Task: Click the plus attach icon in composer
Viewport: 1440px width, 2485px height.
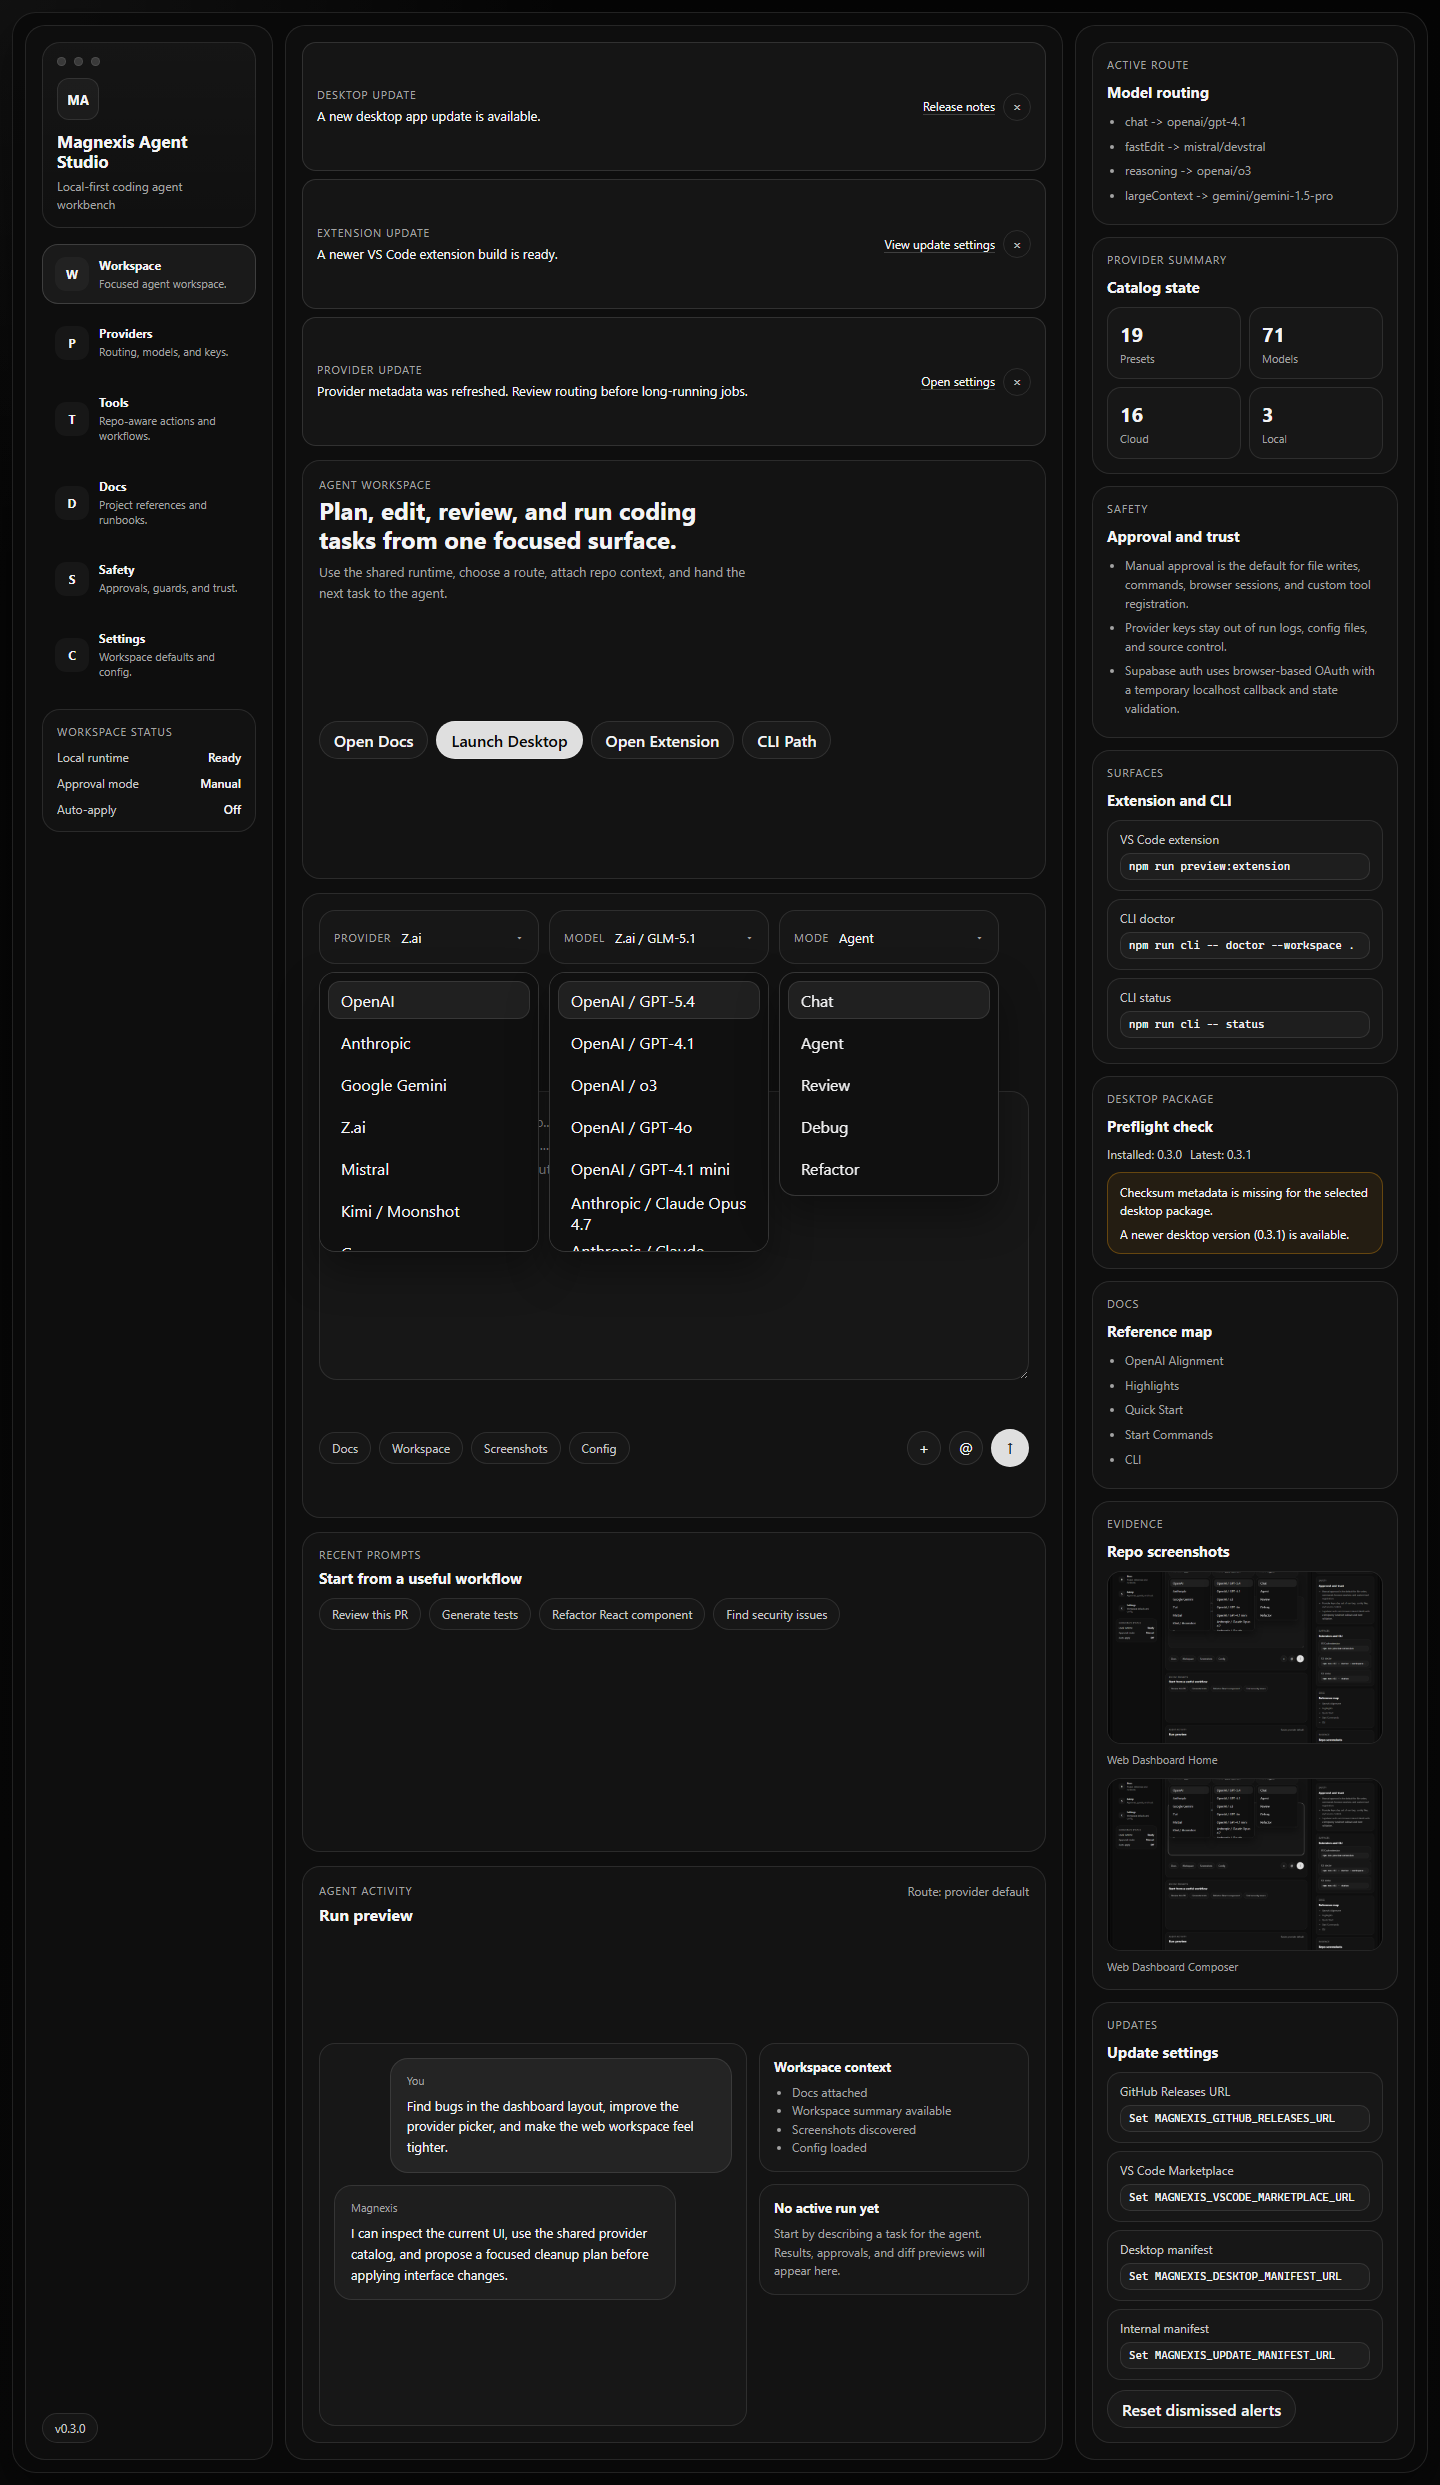Action: click(x=924, y=1448)
